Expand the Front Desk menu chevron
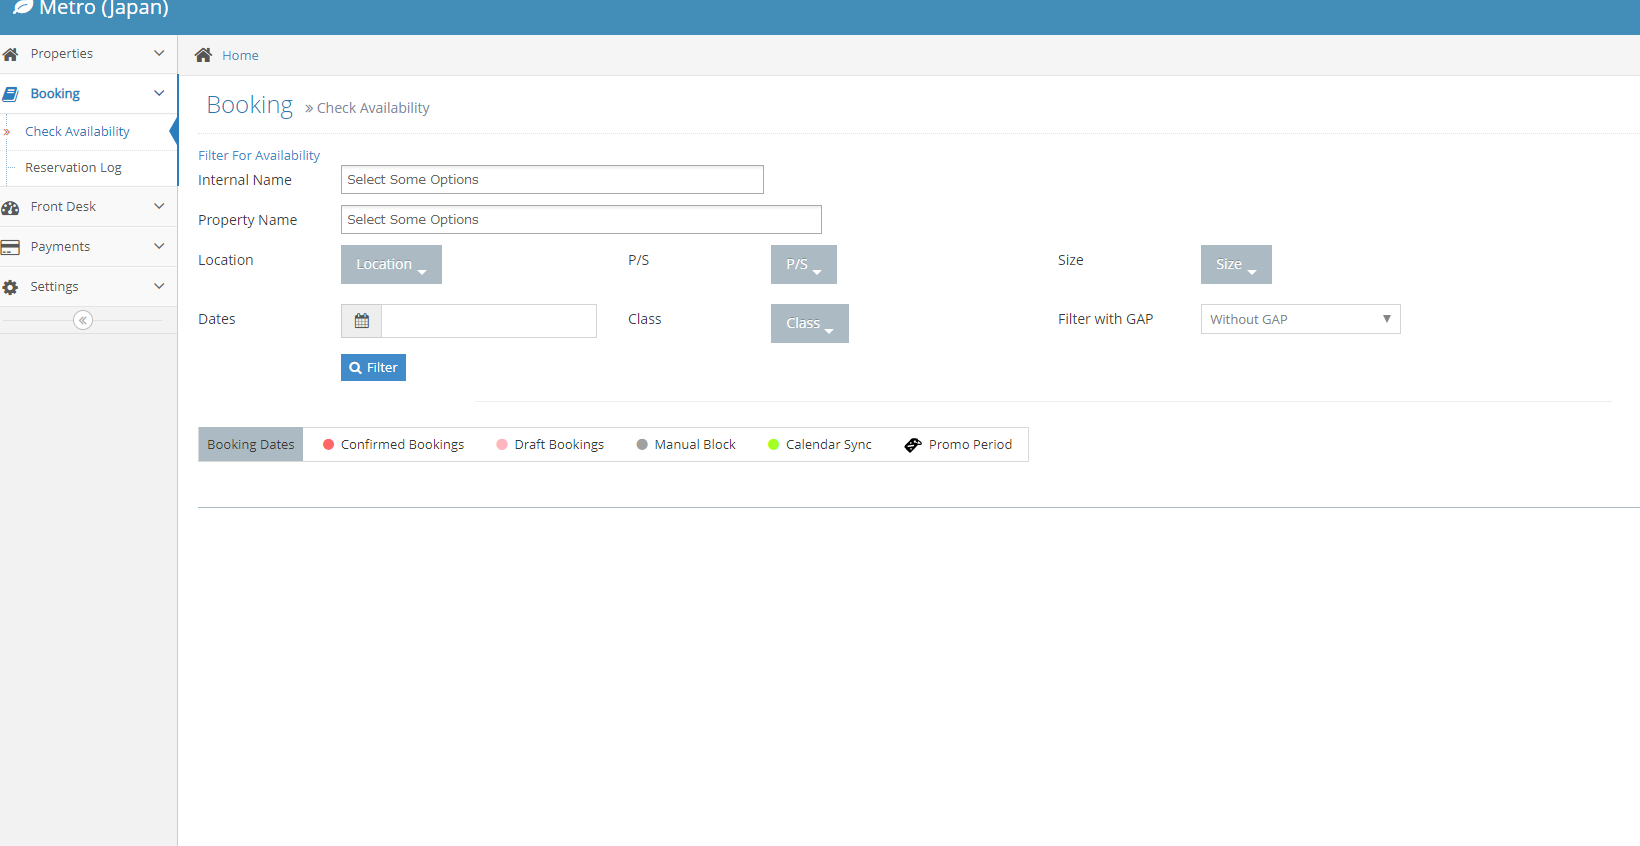1640x846 pixels. click(x=159, y=206)
